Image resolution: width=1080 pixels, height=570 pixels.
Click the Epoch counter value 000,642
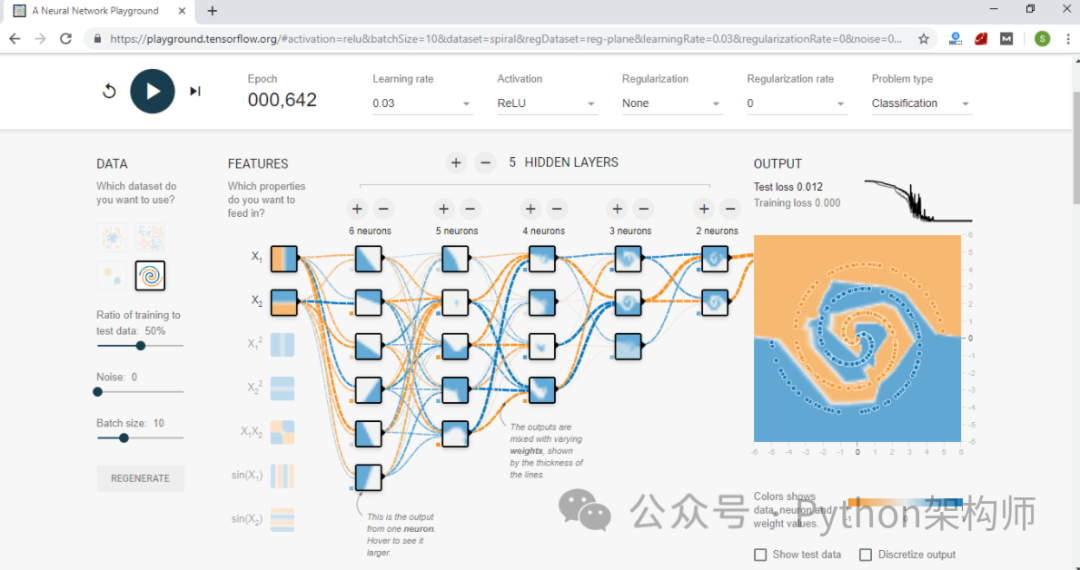point(282,100)
